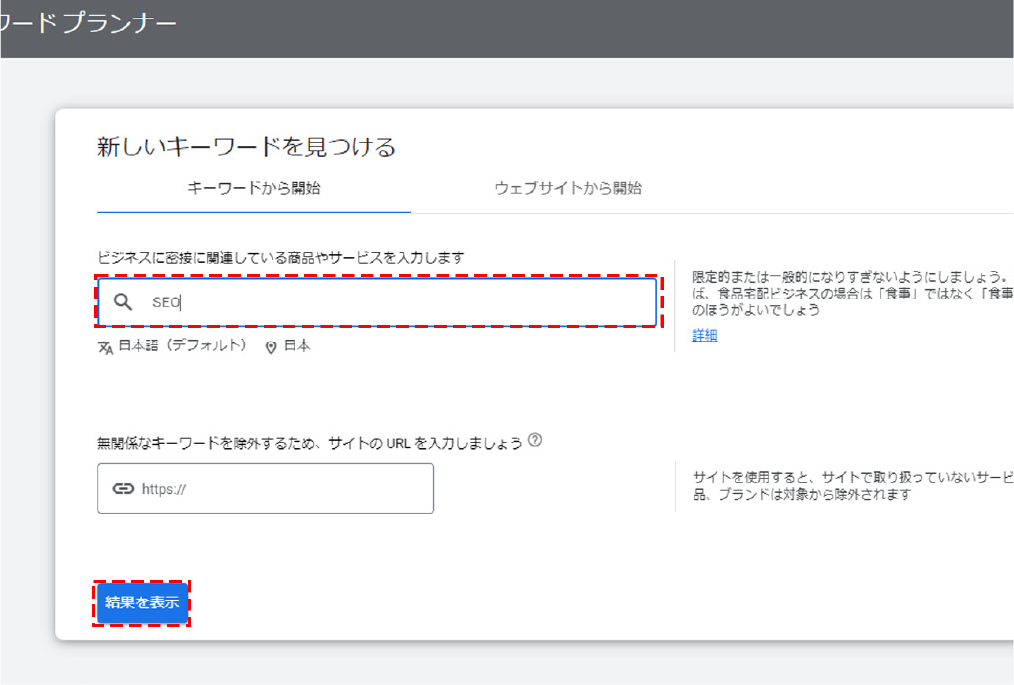The image size is (1014, 685).
Task: Click the 無関係なキーワードを除外するため label text
Action: click(x=309, y=443)
